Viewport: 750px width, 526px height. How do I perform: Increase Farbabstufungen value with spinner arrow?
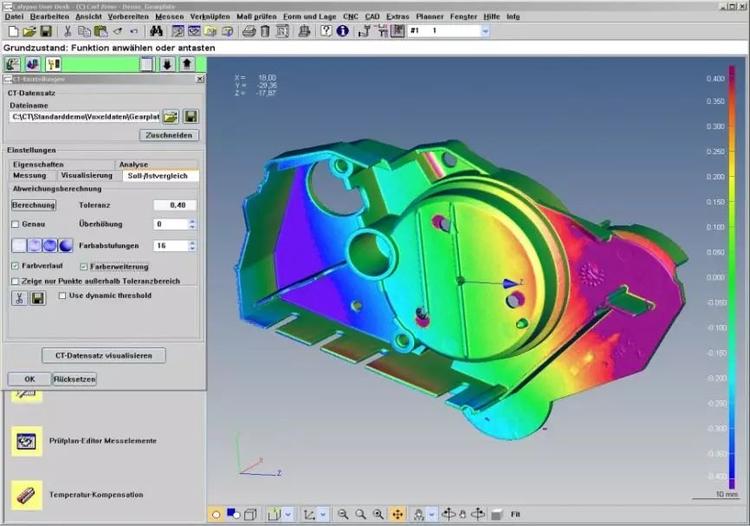[192, 241]
